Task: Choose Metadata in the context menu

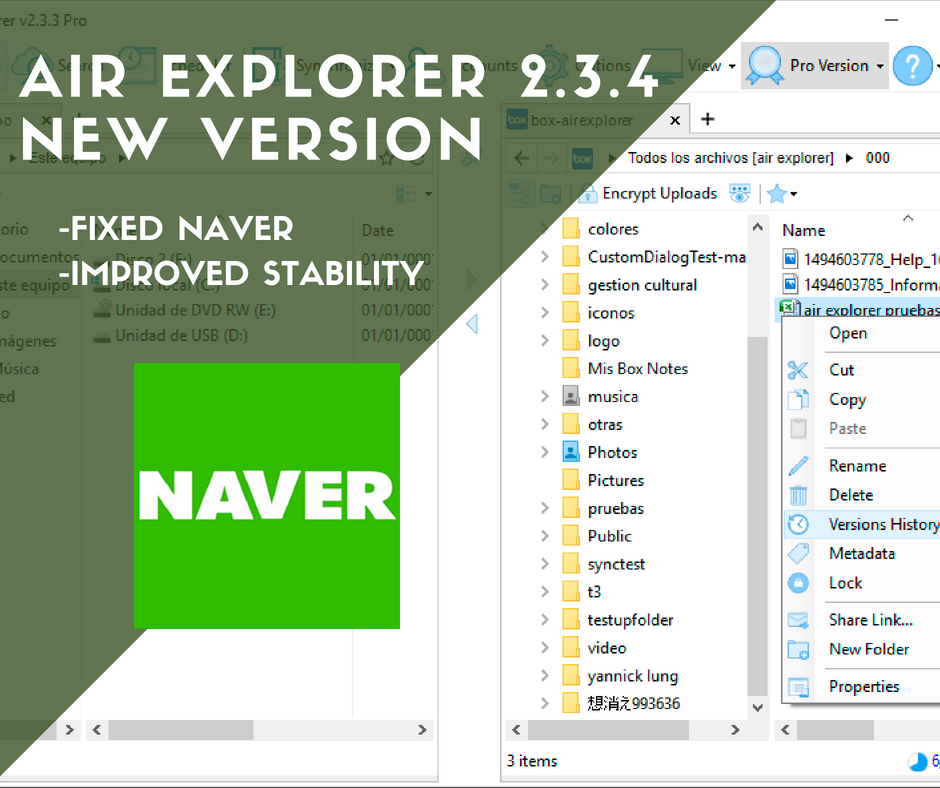Action: click(x=862, y=554)
